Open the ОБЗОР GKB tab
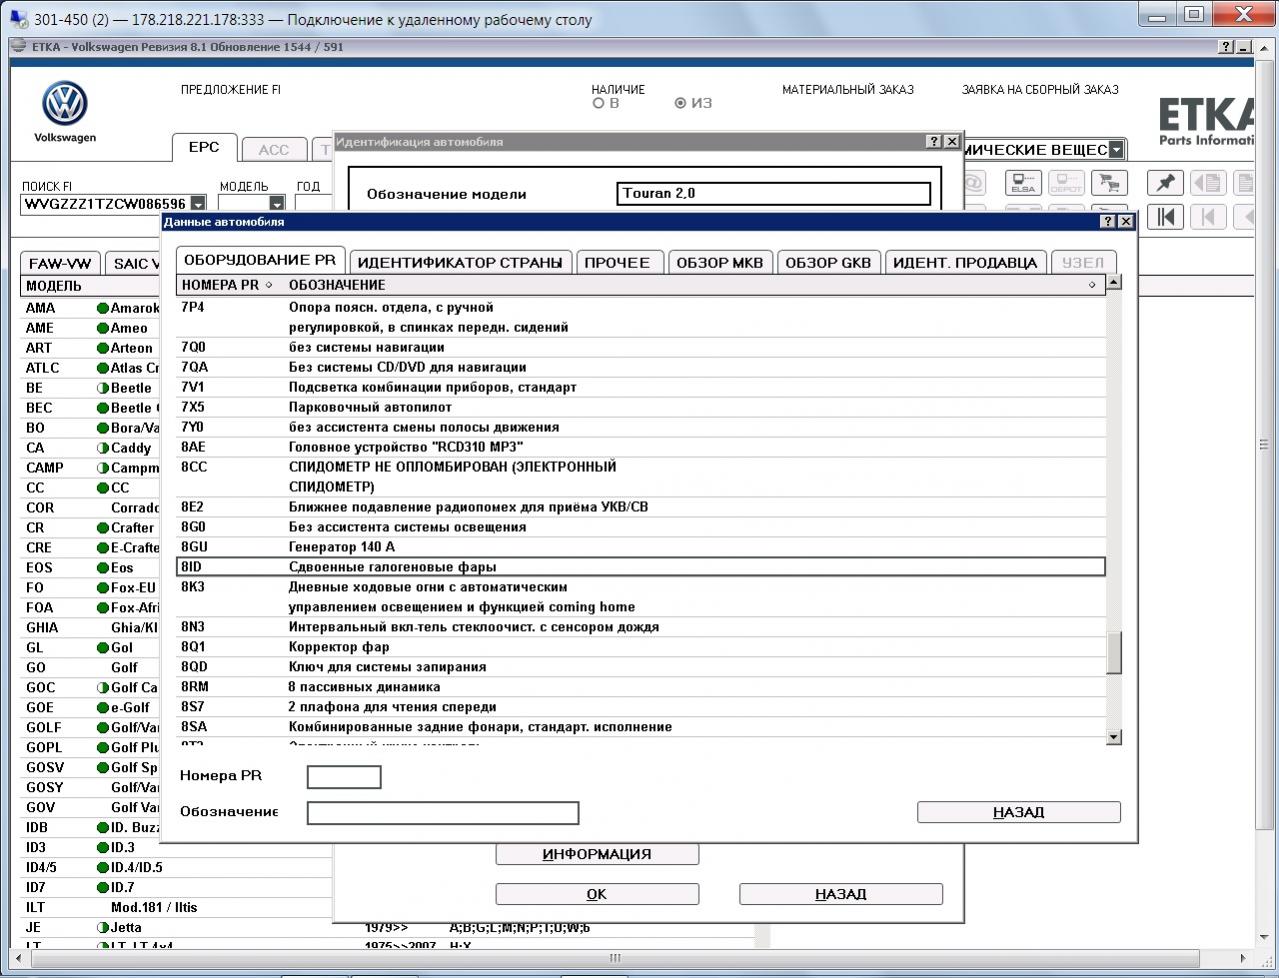This screenshot has height=978, width=1279. (828, 262)
